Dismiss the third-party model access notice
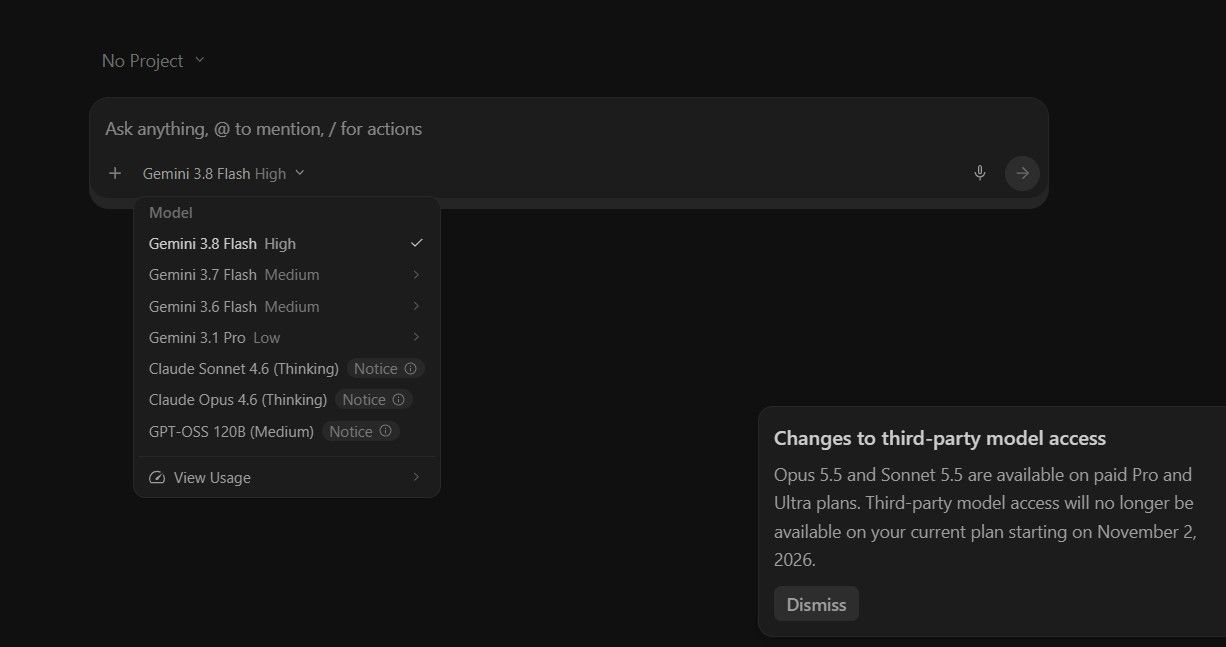 pyautogui.click(x=816, y=604)
